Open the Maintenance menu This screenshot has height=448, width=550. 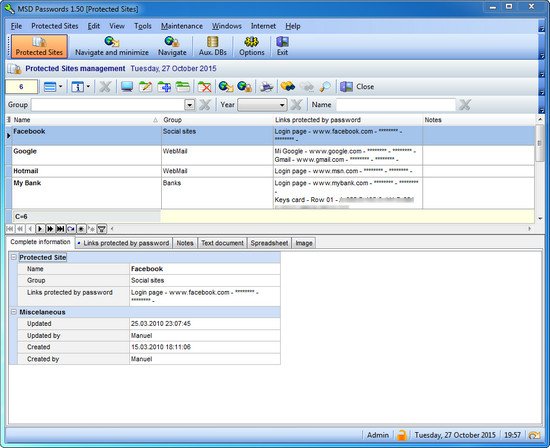[182, 26]
